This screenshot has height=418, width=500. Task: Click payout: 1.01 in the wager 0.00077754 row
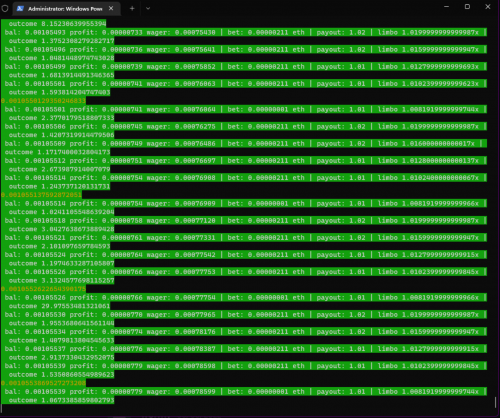click(341, 297)
